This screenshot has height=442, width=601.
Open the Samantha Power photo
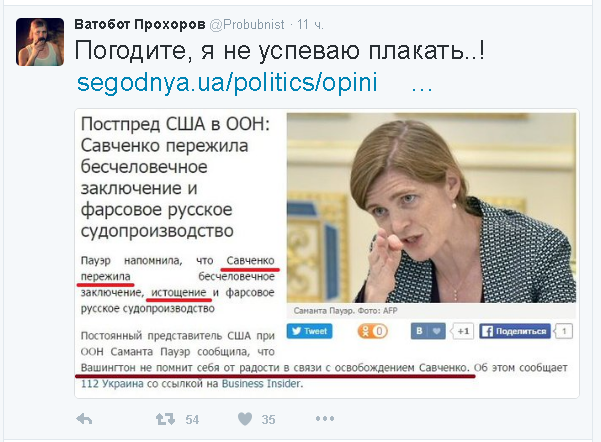(x=431, y=208)
